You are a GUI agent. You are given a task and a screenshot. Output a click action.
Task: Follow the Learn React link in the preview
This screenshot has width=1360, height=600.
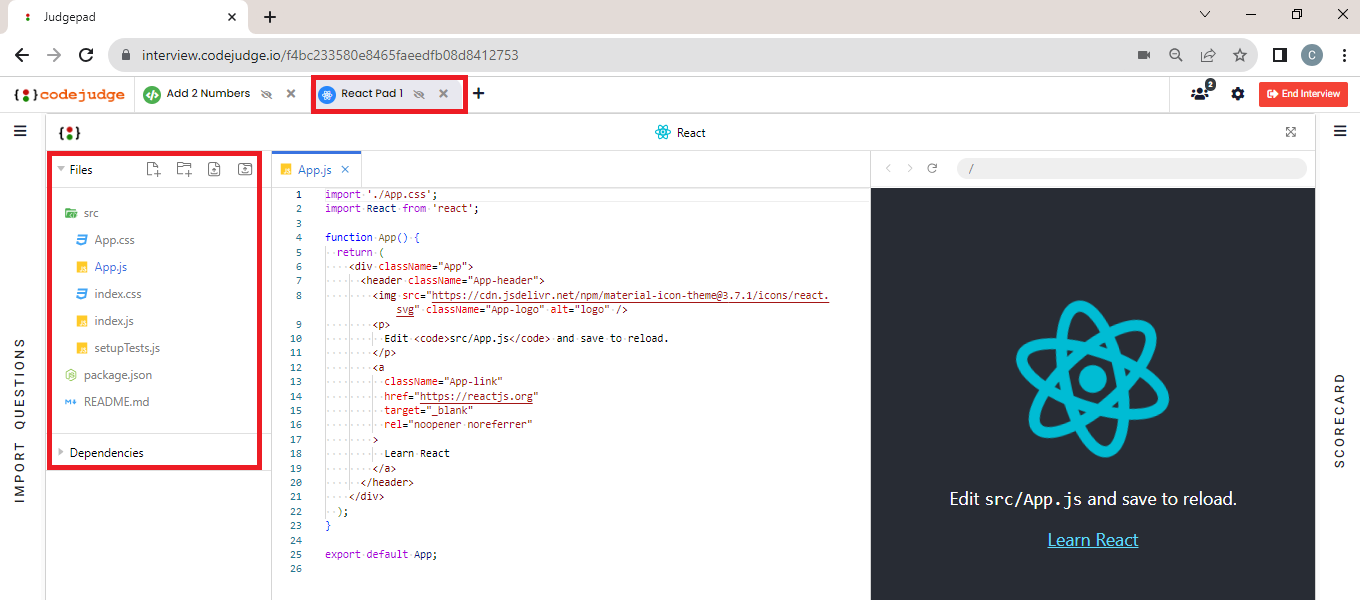pos(1092,539)
